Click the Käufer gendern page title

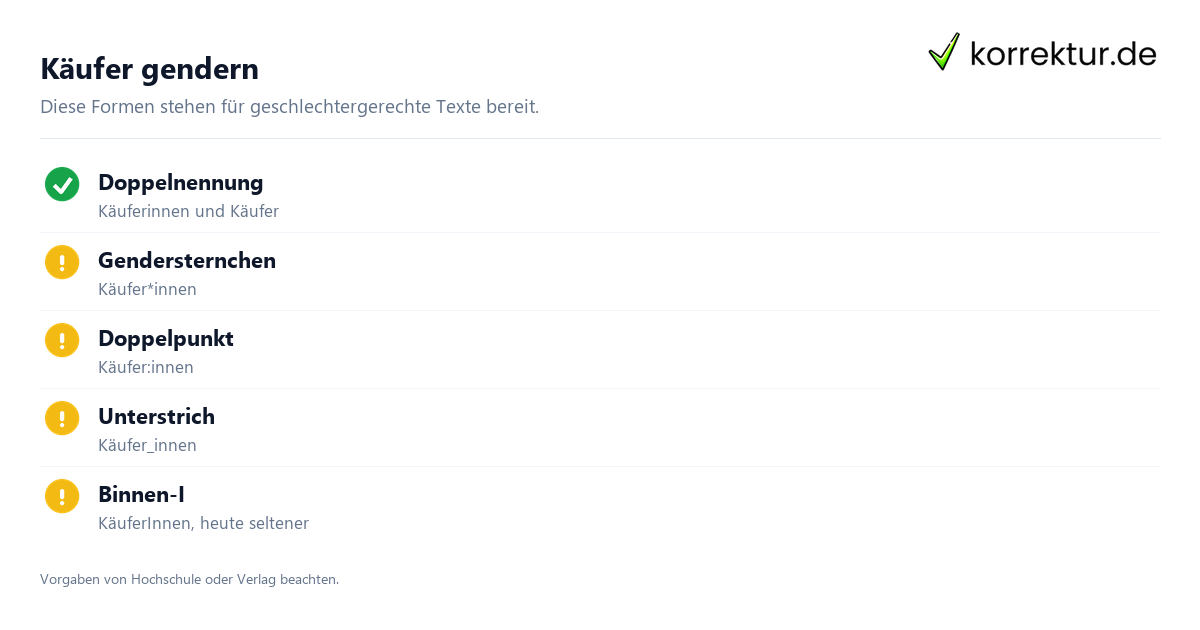point(149,69)
